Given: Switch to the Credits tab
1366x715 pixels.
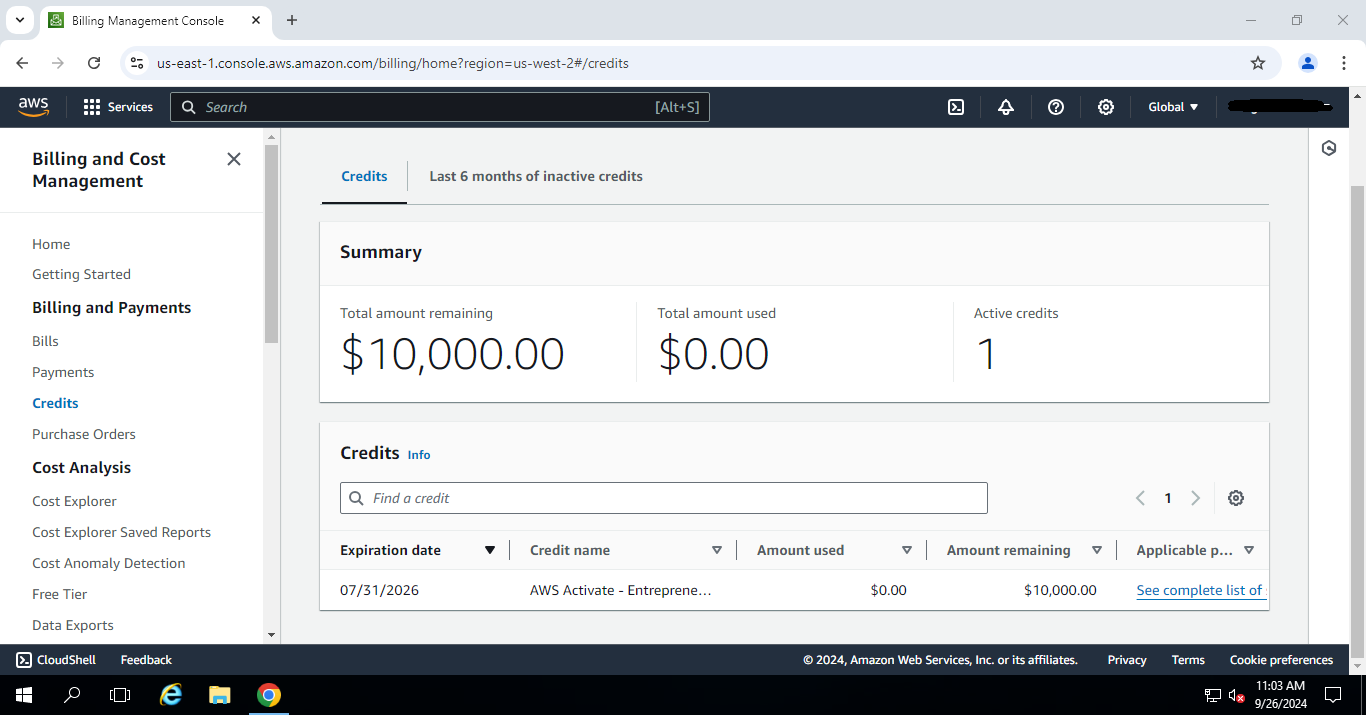Looking at the screenshot, I should (x=364, y=176).
